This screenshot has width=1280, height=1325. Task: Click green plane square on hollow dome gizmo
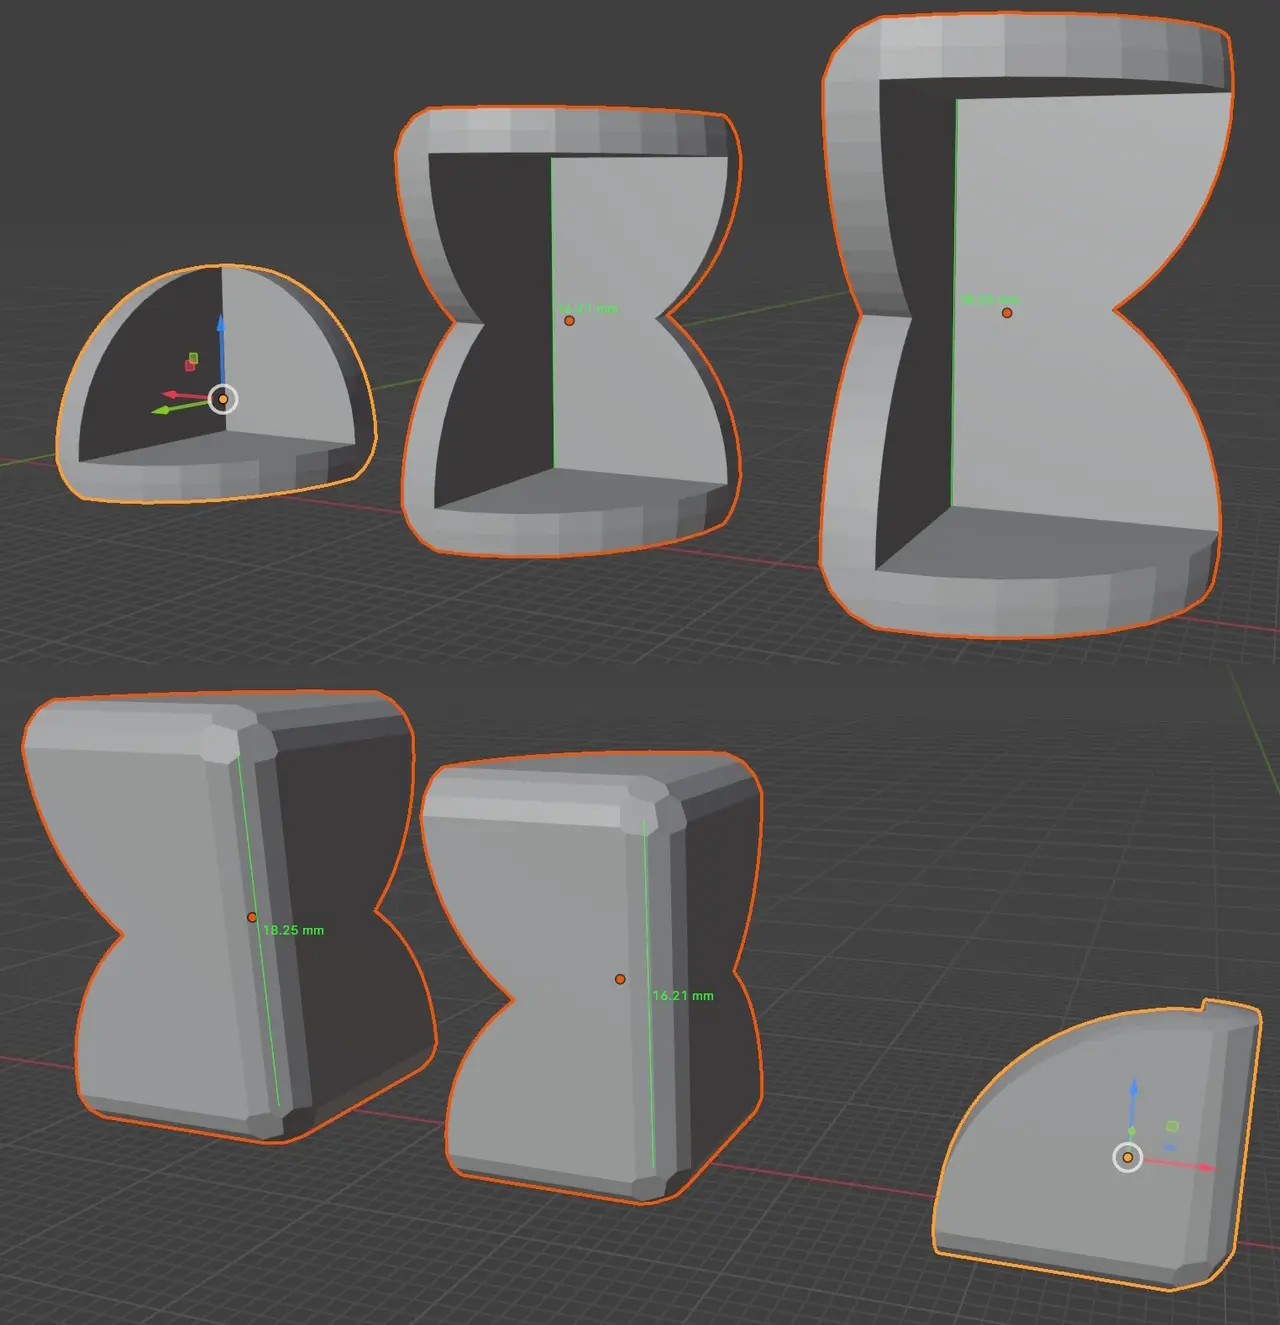(193, 357)
